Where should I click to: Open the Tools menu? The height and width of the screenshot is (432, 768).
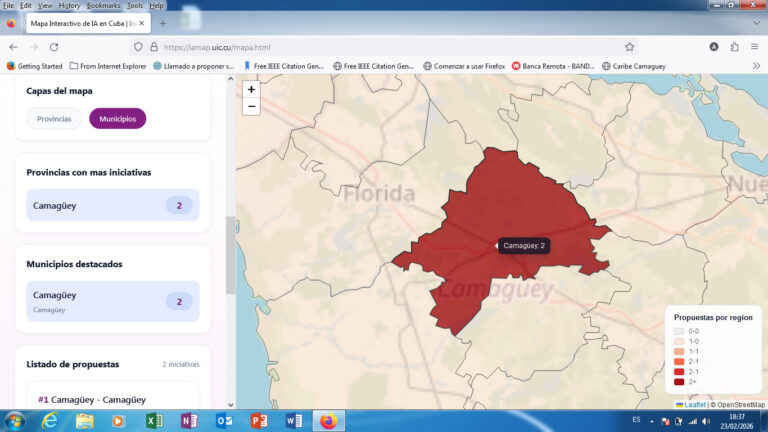point(134,5)
